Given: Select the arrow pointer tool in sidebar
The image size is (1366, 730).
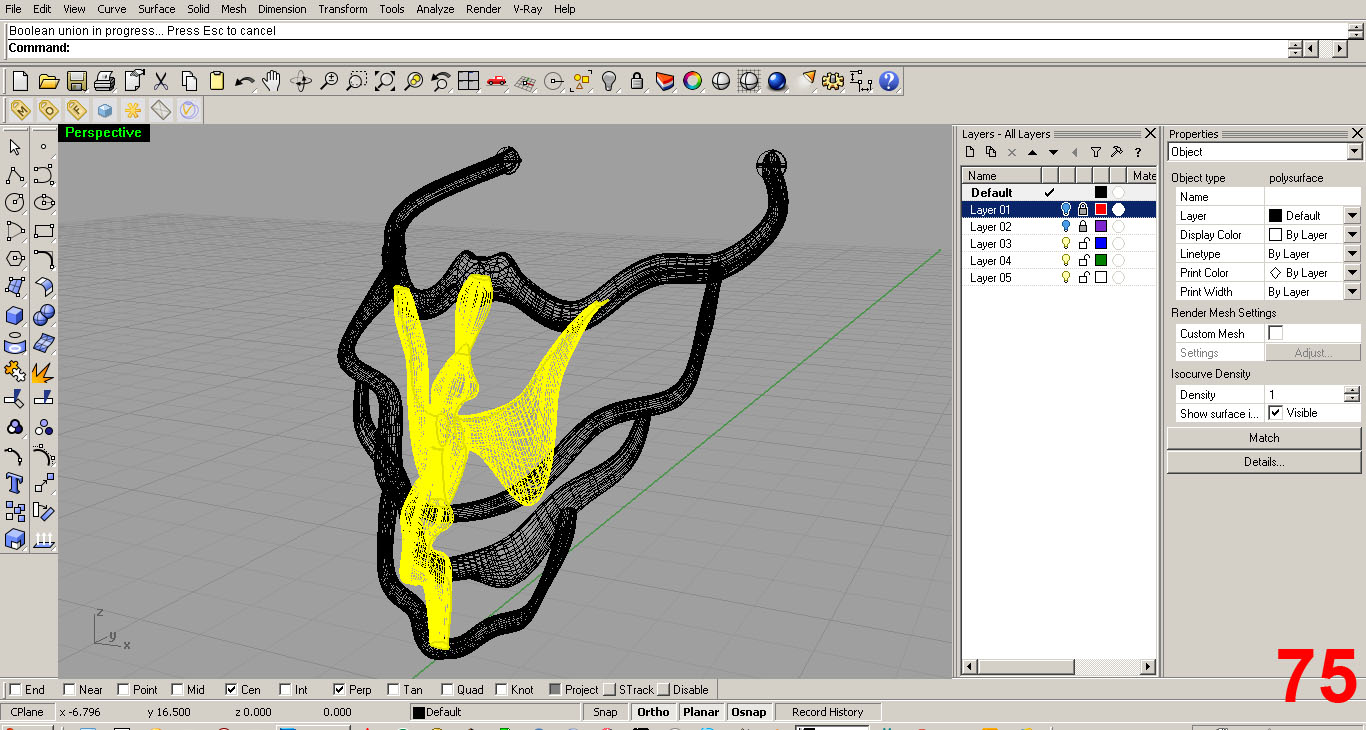Looking at the screenshot, I should click(x=15, y=147).
